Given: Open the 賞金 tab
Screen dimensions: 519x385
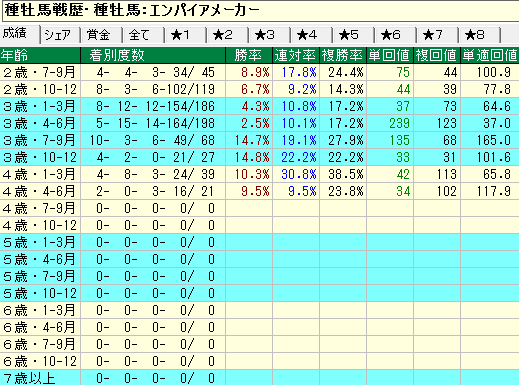Looking at the screenshot, I should [102, 35].
